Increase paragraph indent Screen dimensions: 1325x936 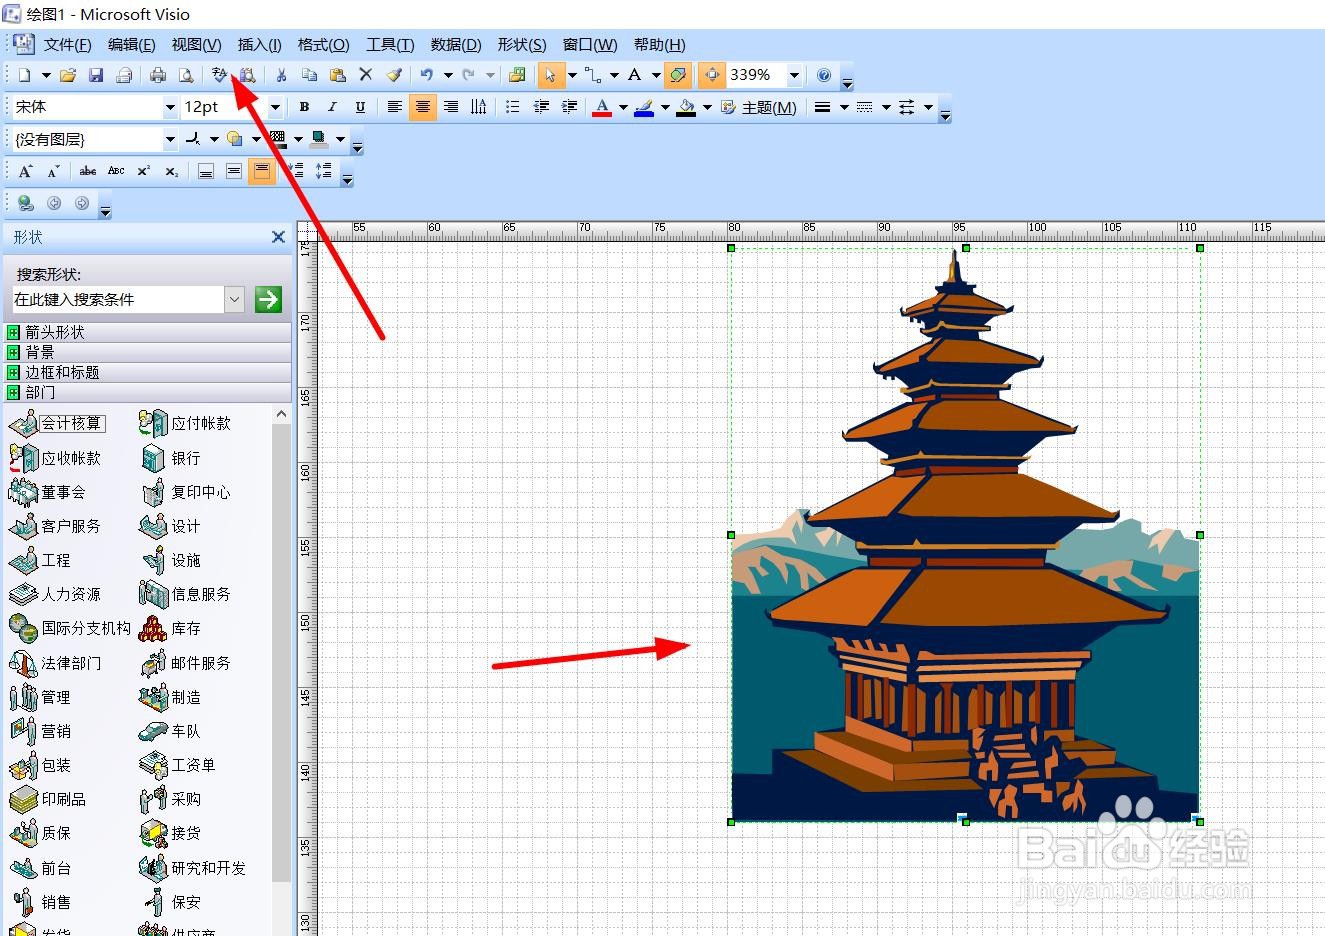pyautogui.click(x=569, y=107)
